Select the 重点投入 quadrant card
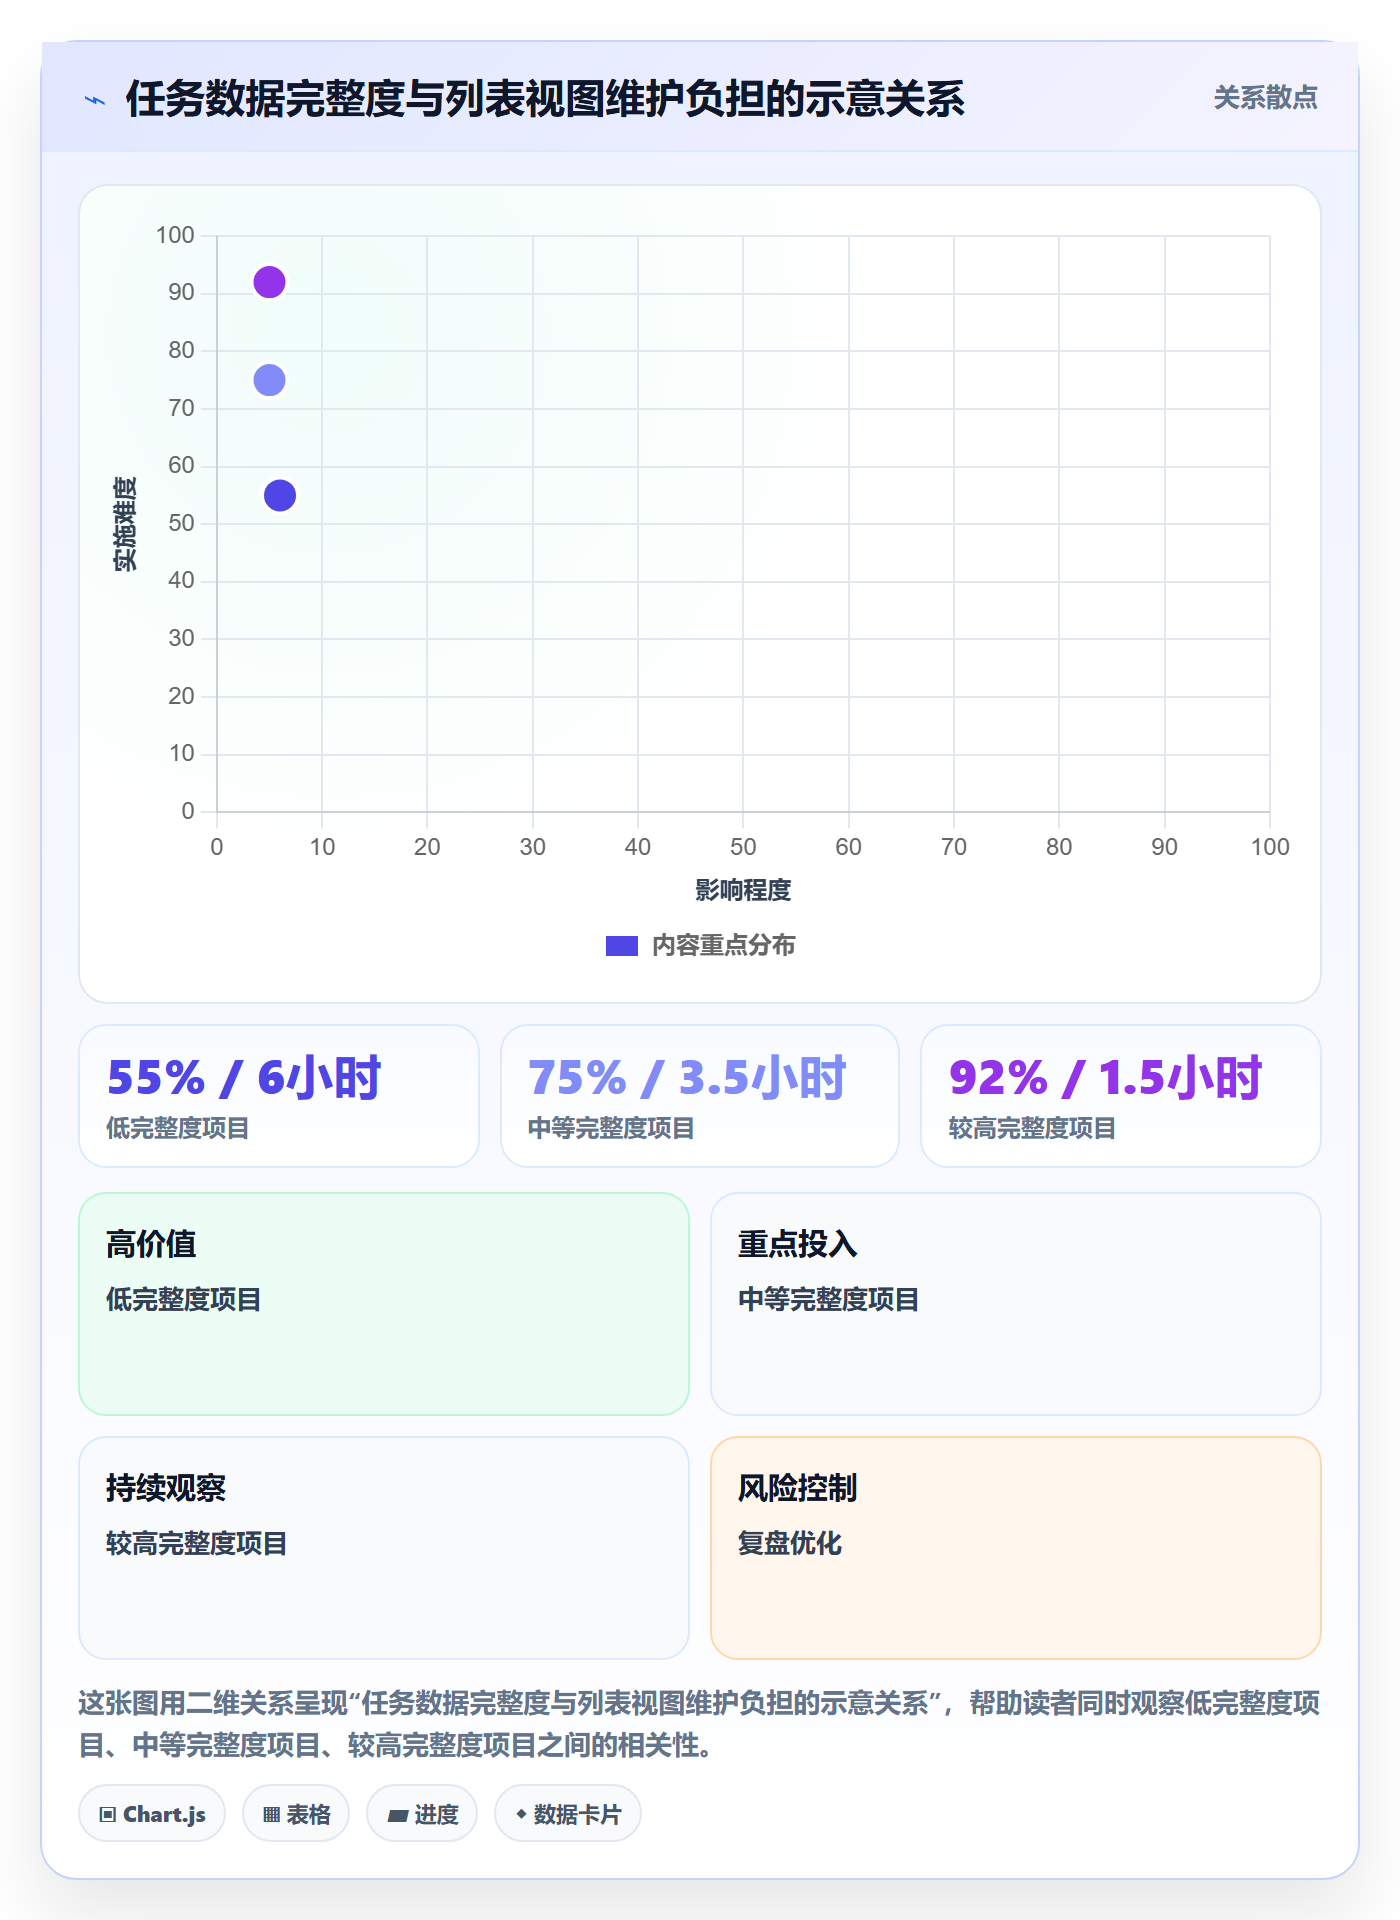 coord(1016,1304)
